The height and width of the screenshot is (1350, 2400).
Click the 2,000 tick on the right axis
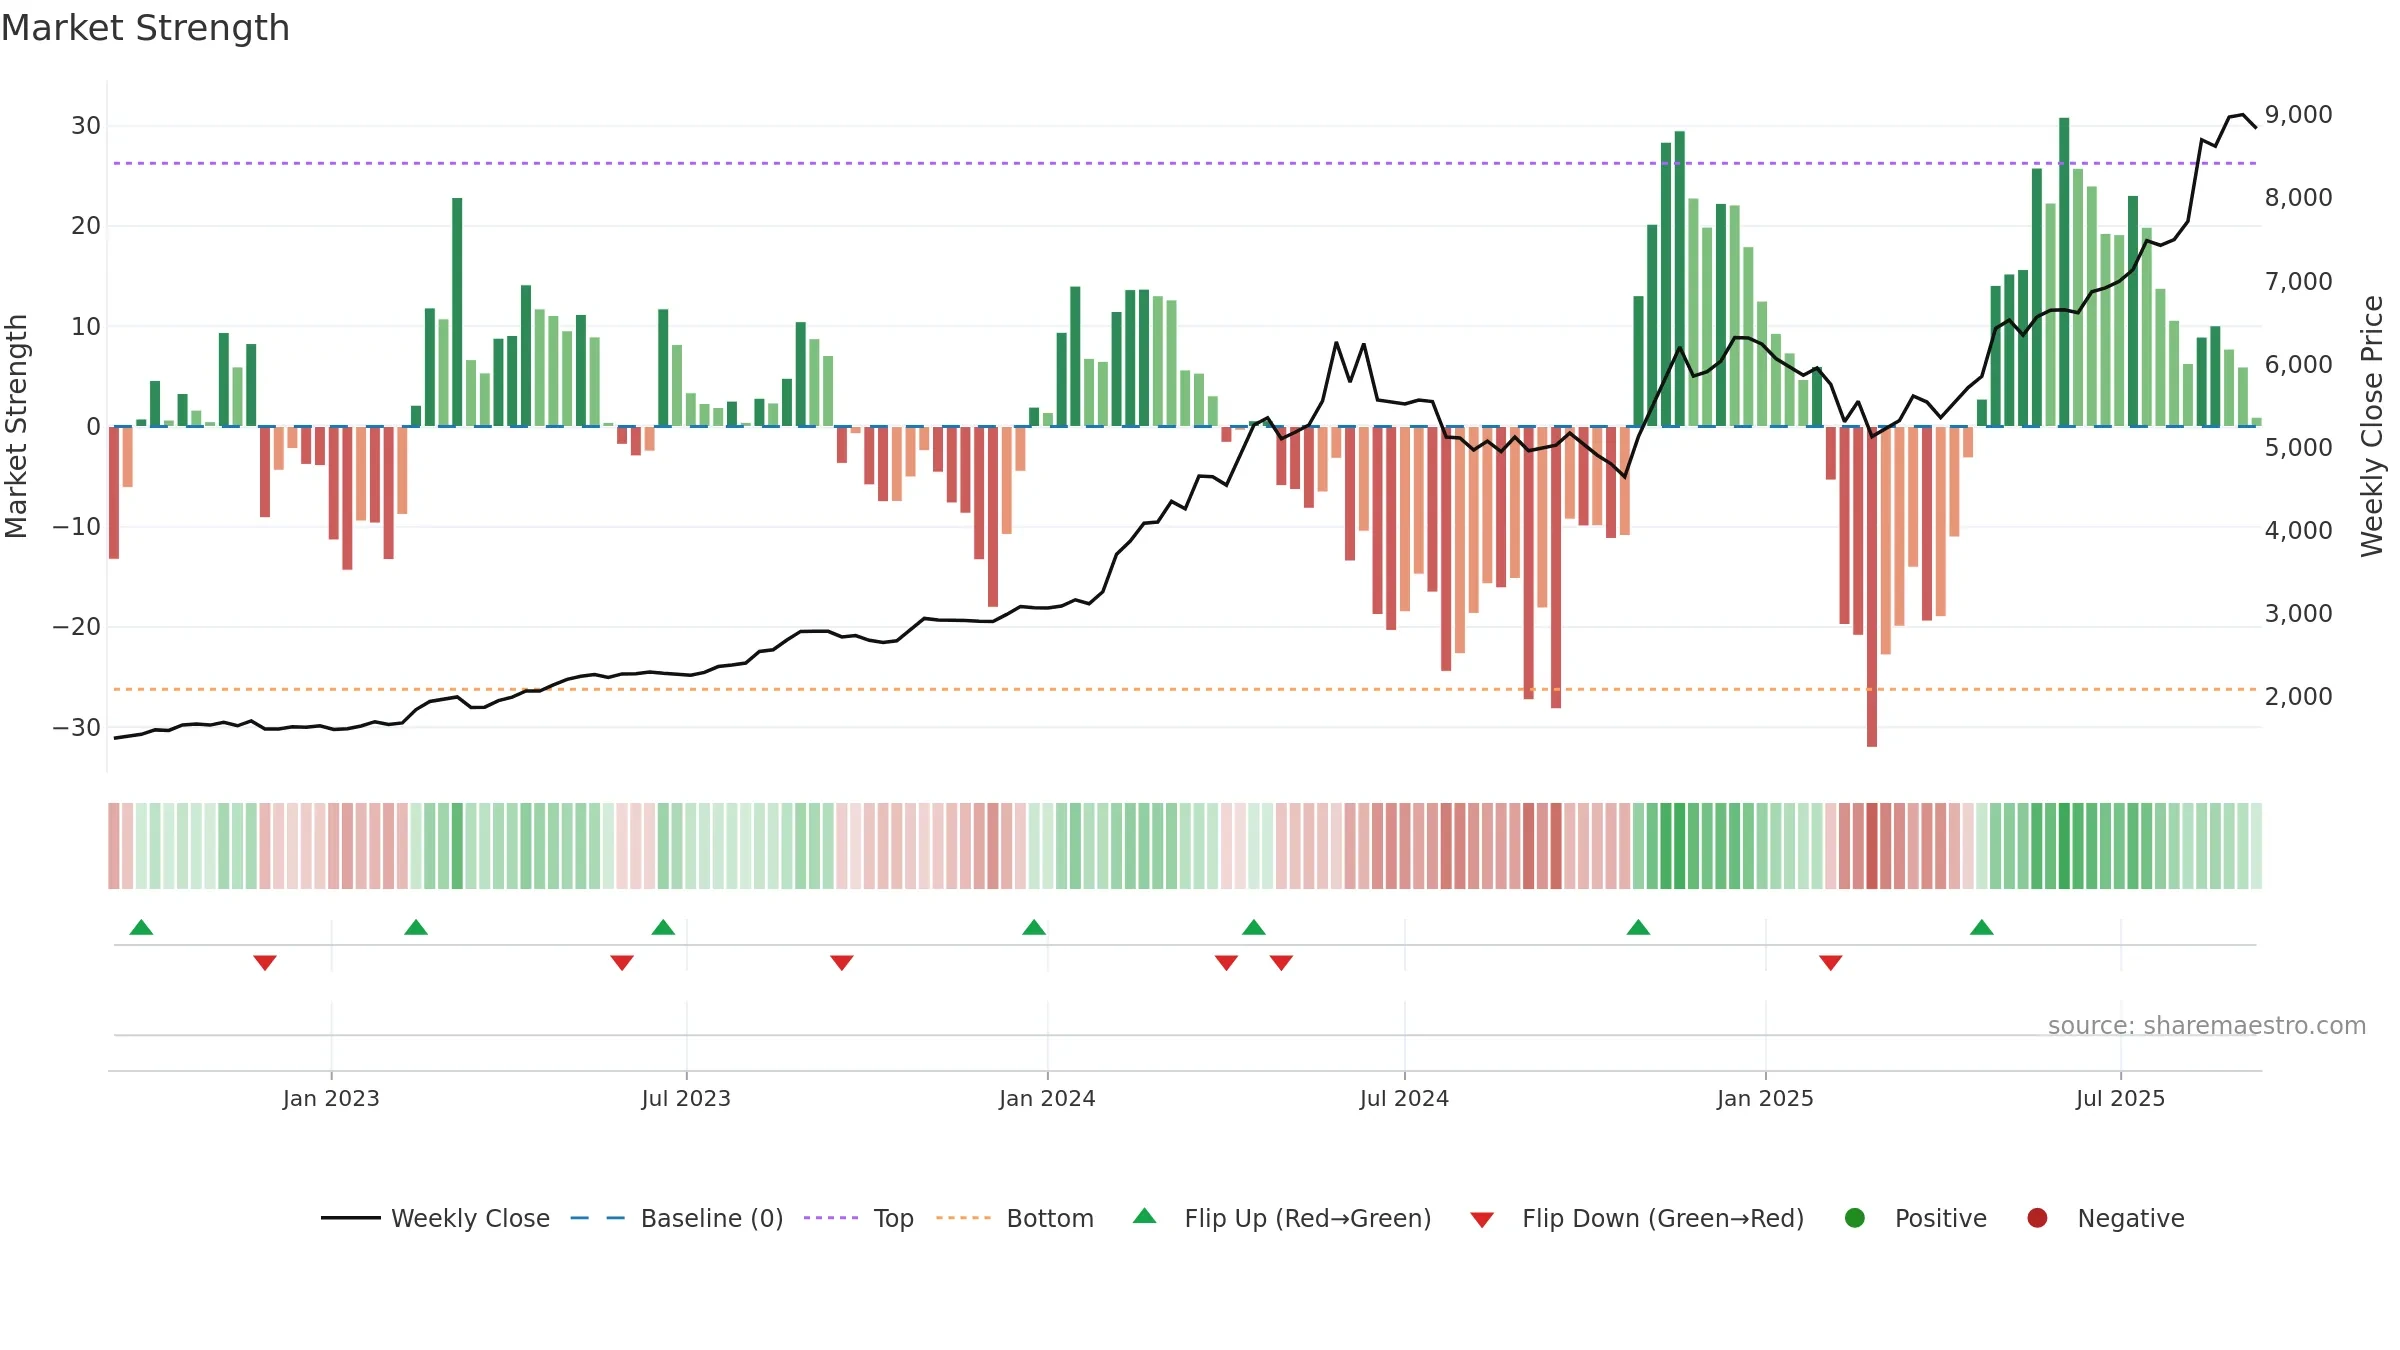click(x=2299, y=697)
